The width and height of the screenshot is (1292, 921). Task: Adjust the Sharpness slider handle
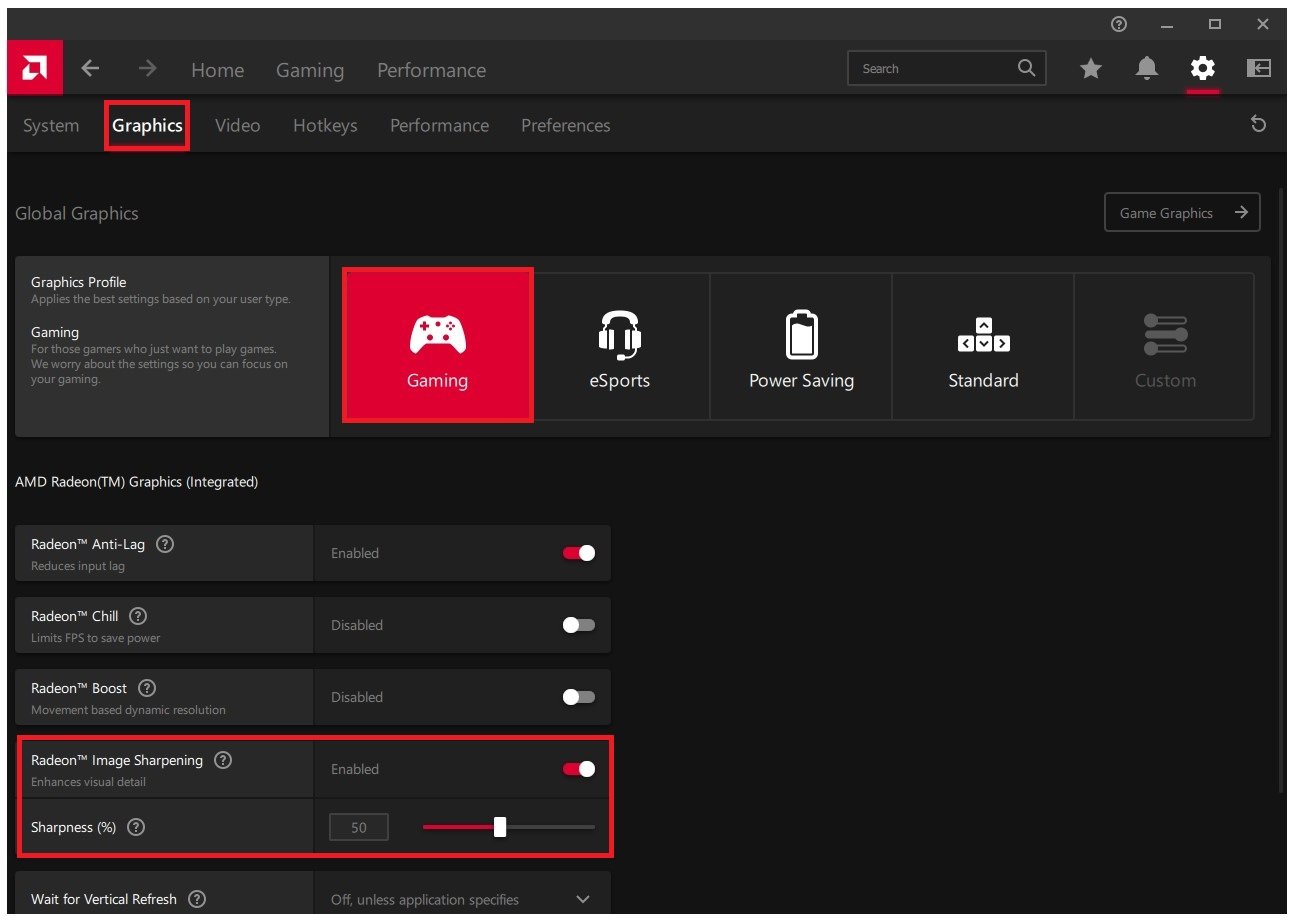[500, 827]
